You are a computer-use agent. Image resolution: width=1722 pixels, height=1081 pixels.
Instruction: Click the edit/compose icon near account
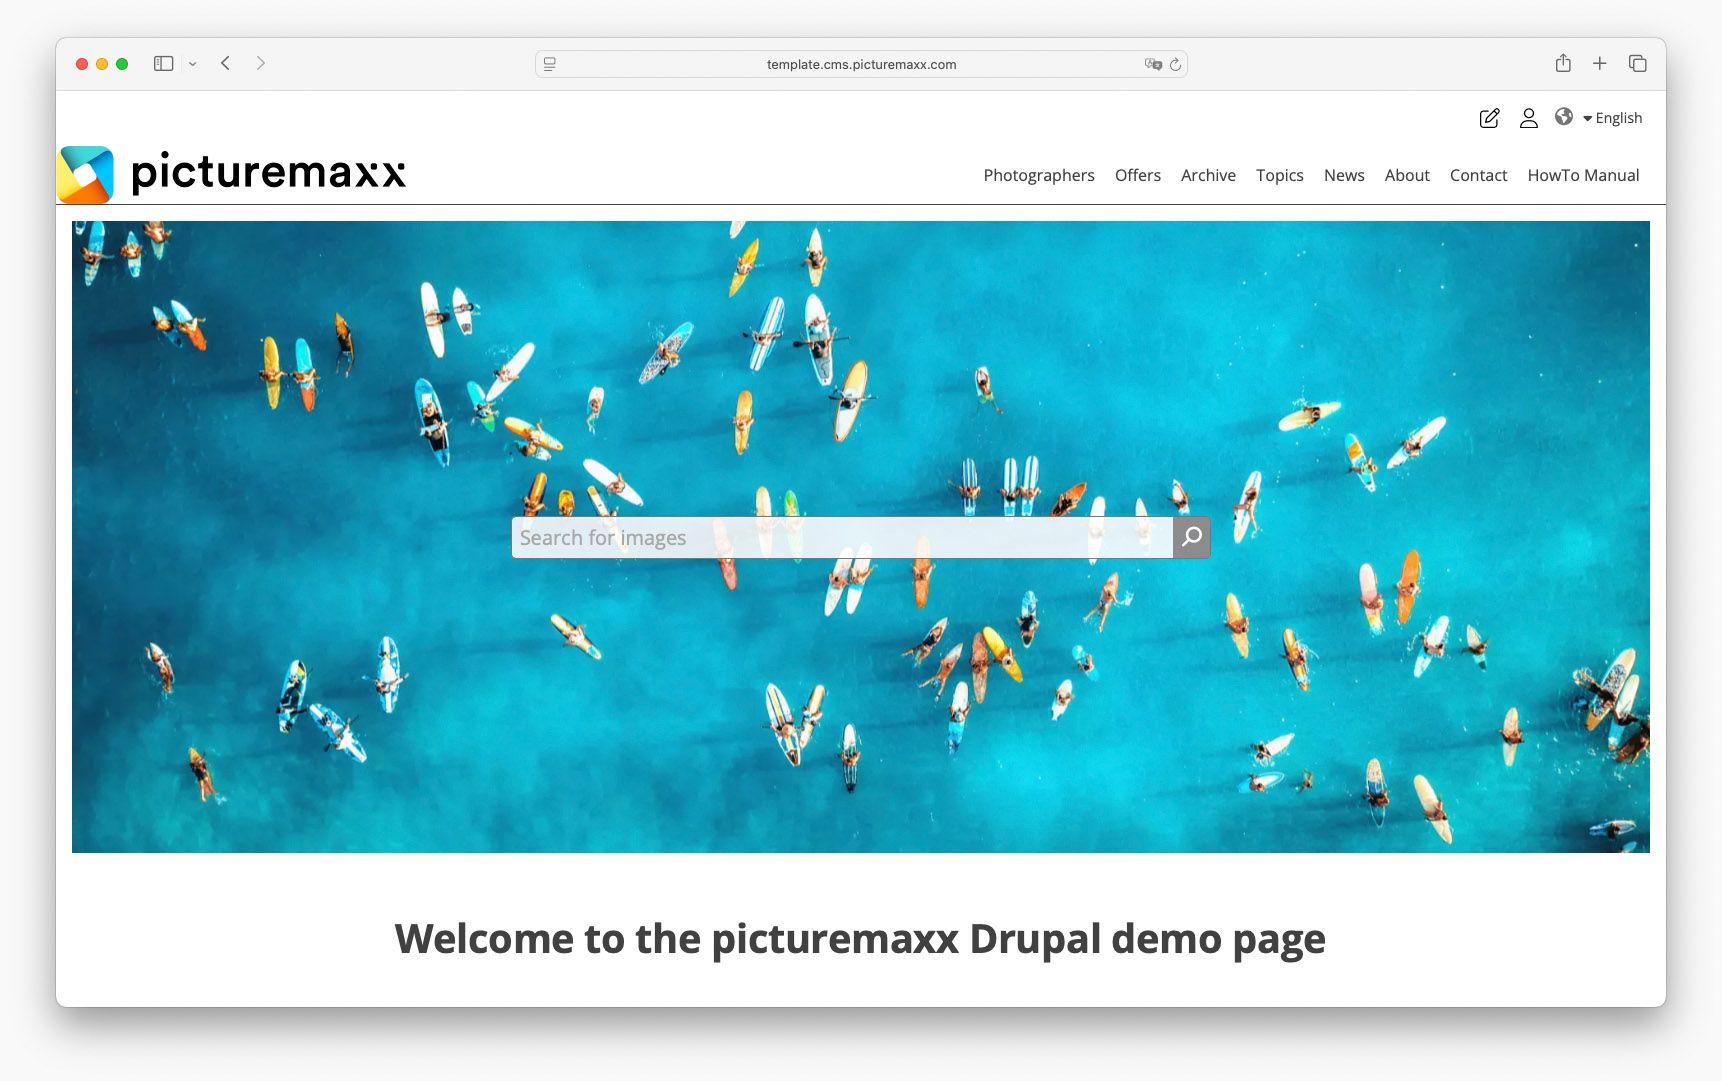pyautogui.click(x=1489, y=118)
